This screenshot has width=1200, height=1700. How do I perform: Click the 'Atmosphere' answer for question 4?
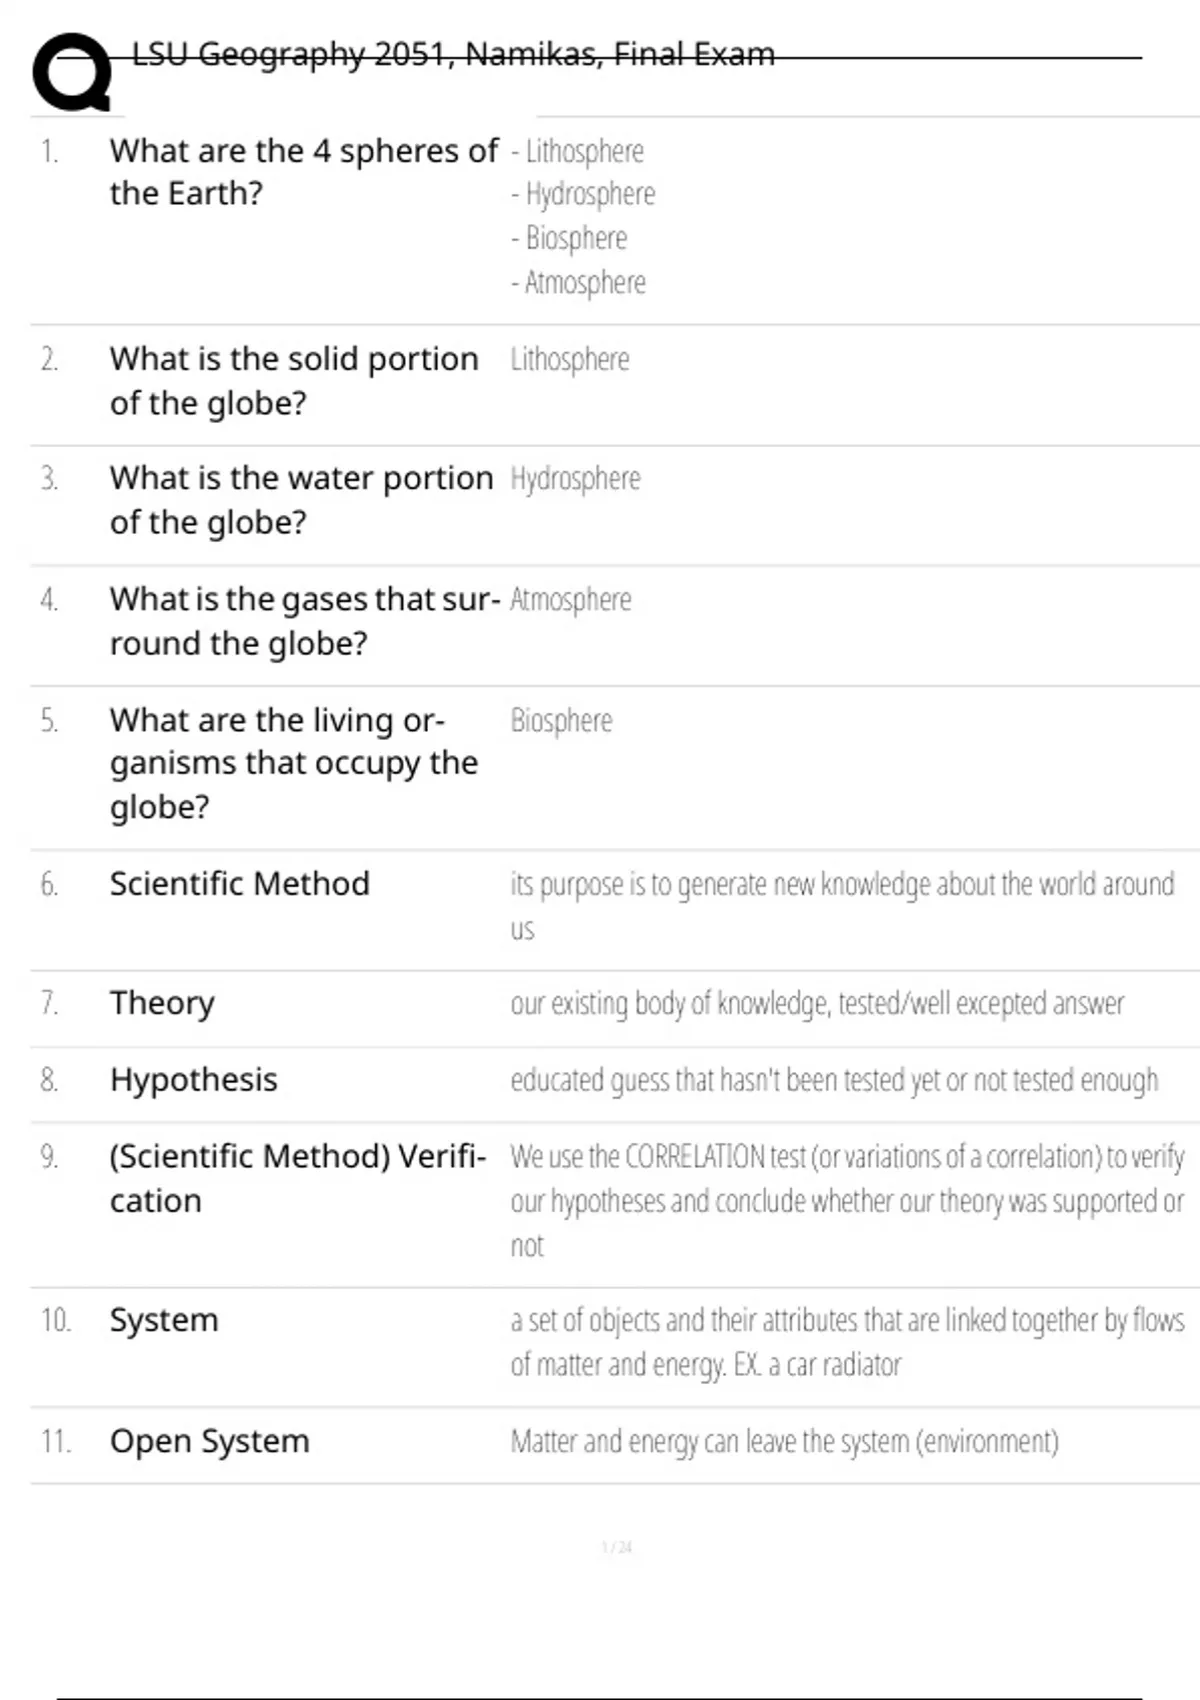pos(571,599)
